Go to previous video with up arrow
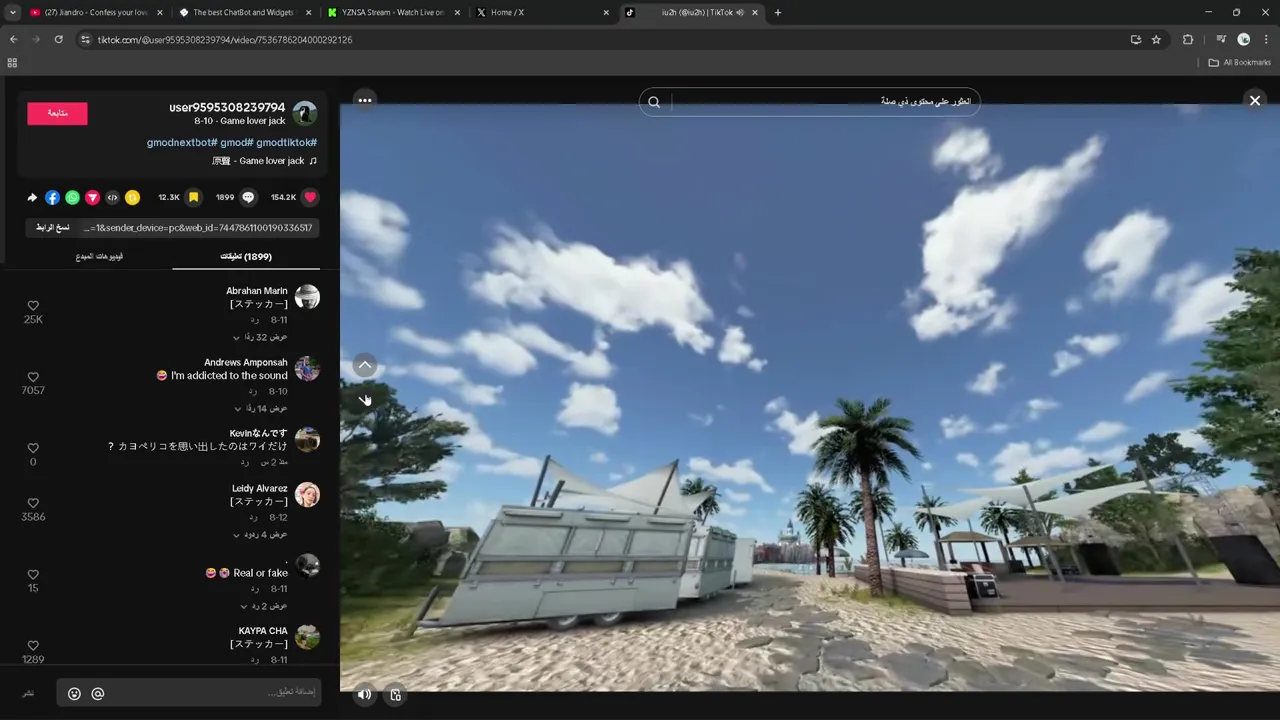1280x720 pixels. (x=365, y=365)
